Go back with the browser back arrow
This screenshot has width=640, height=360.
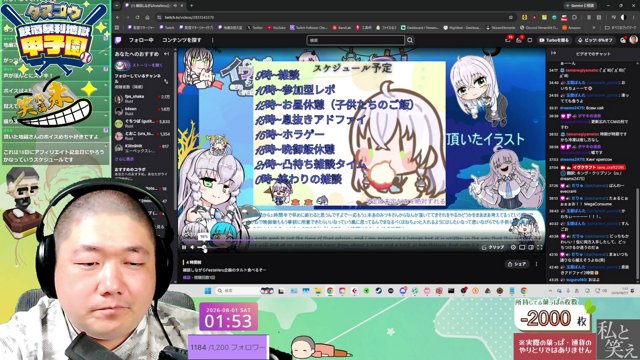tap(118, 17)
